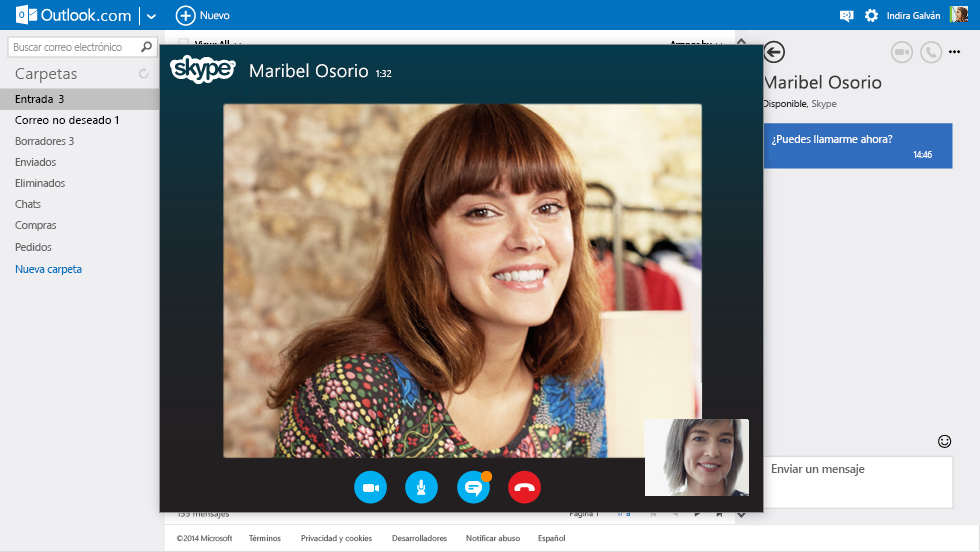980x552 pixels.
Task: Open the Correo no deseado folder
Action: 67,120
